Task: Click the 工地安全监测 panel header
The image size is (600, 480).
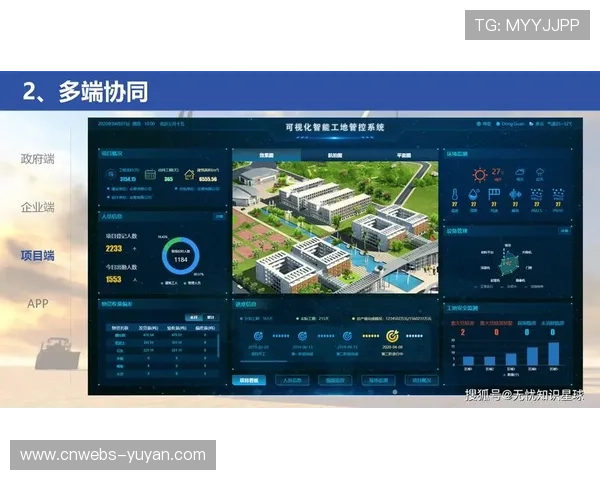Action: (462, 308)
